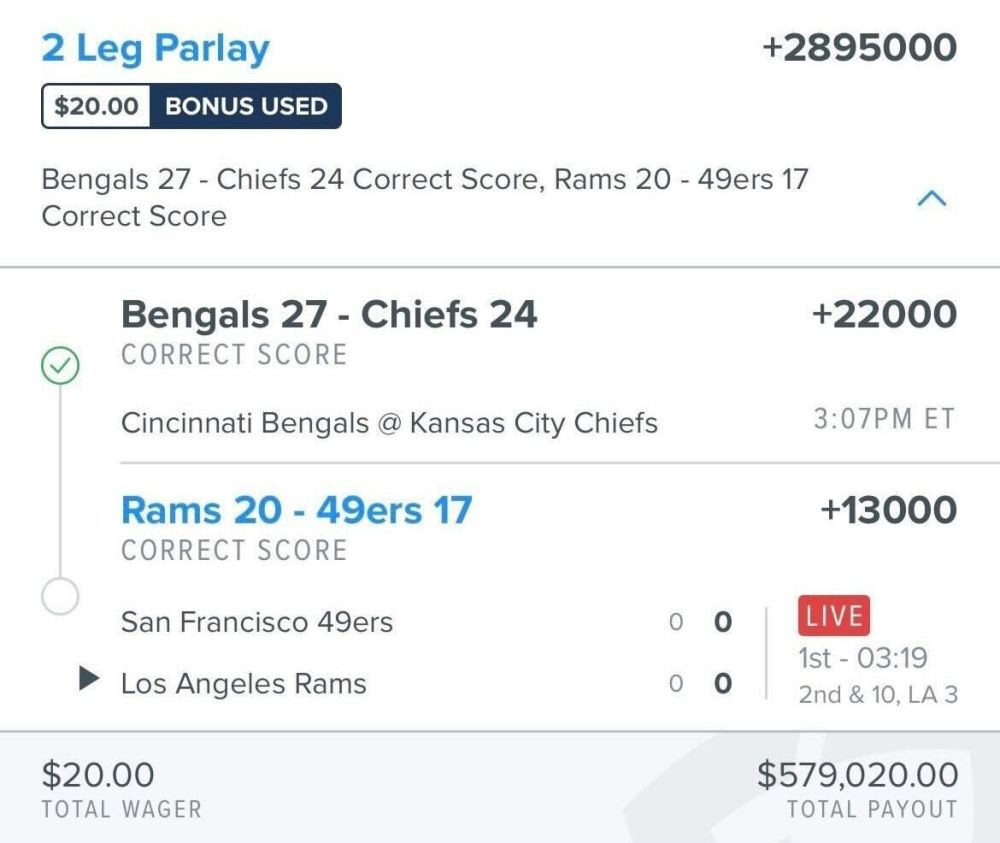Click the 2nd & 10, LA 3 status

(877, 694)
